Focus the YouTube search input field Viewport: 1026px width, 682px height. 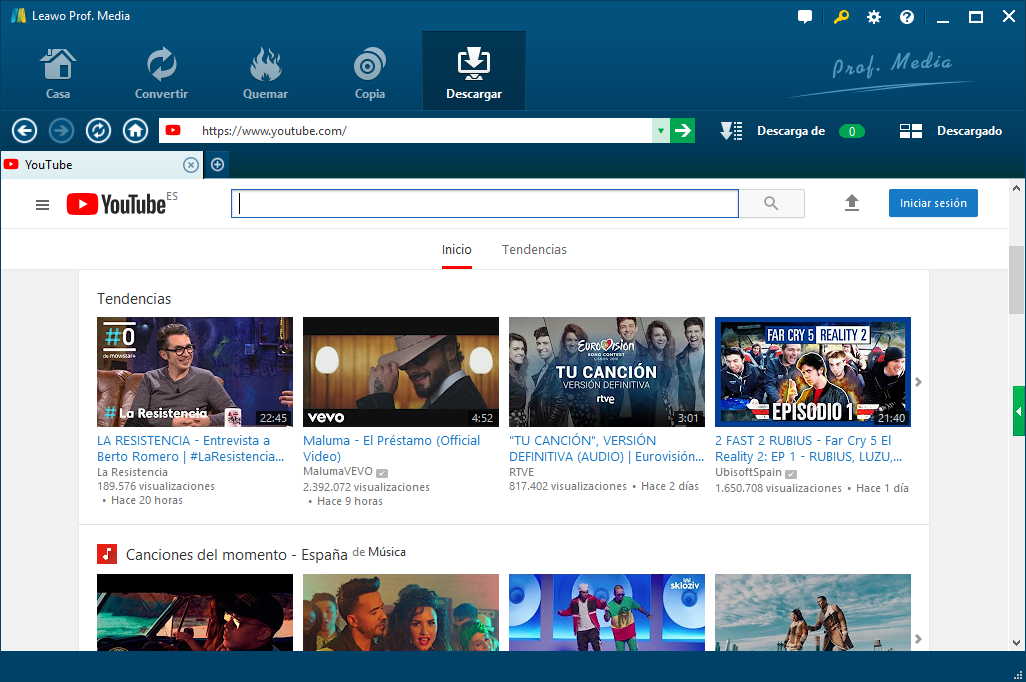coord(485,204)
